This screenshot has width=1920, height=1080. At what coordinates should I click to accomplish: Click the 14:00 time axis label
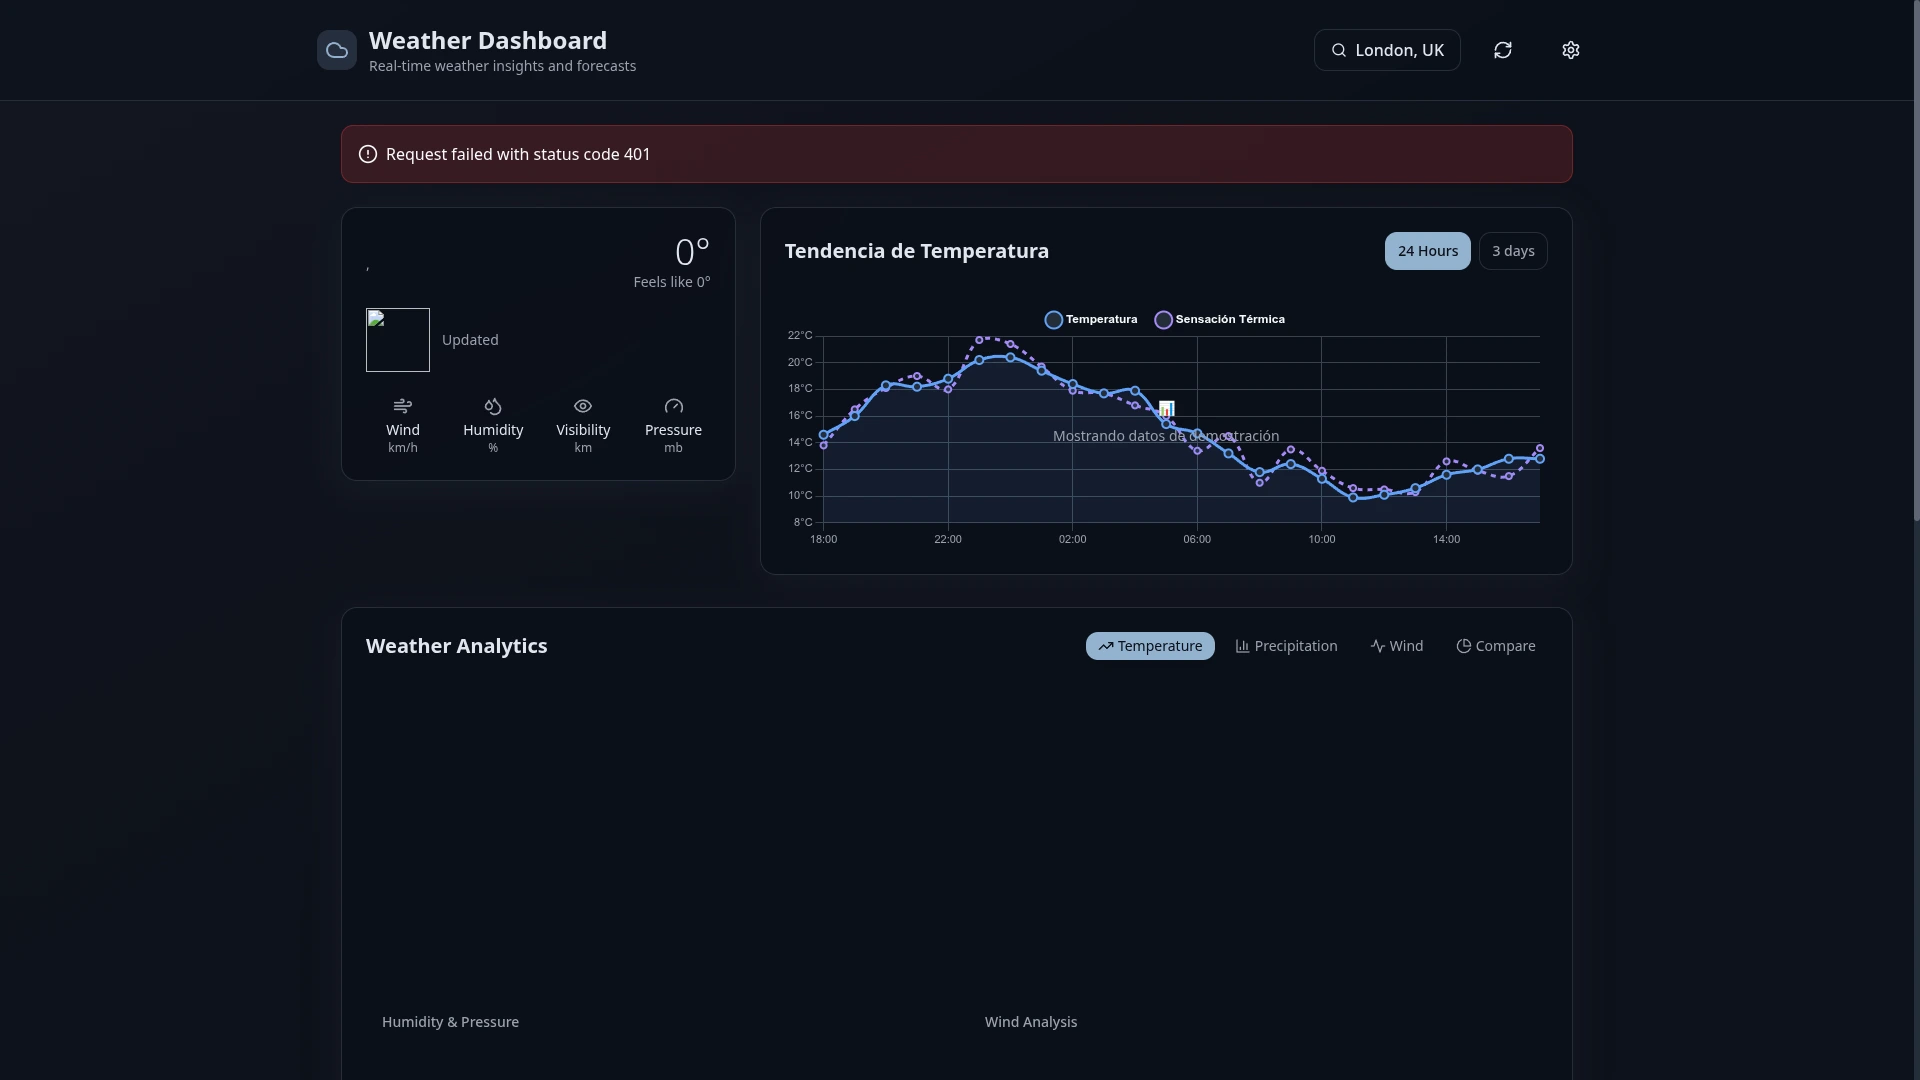coord(1446,539)
